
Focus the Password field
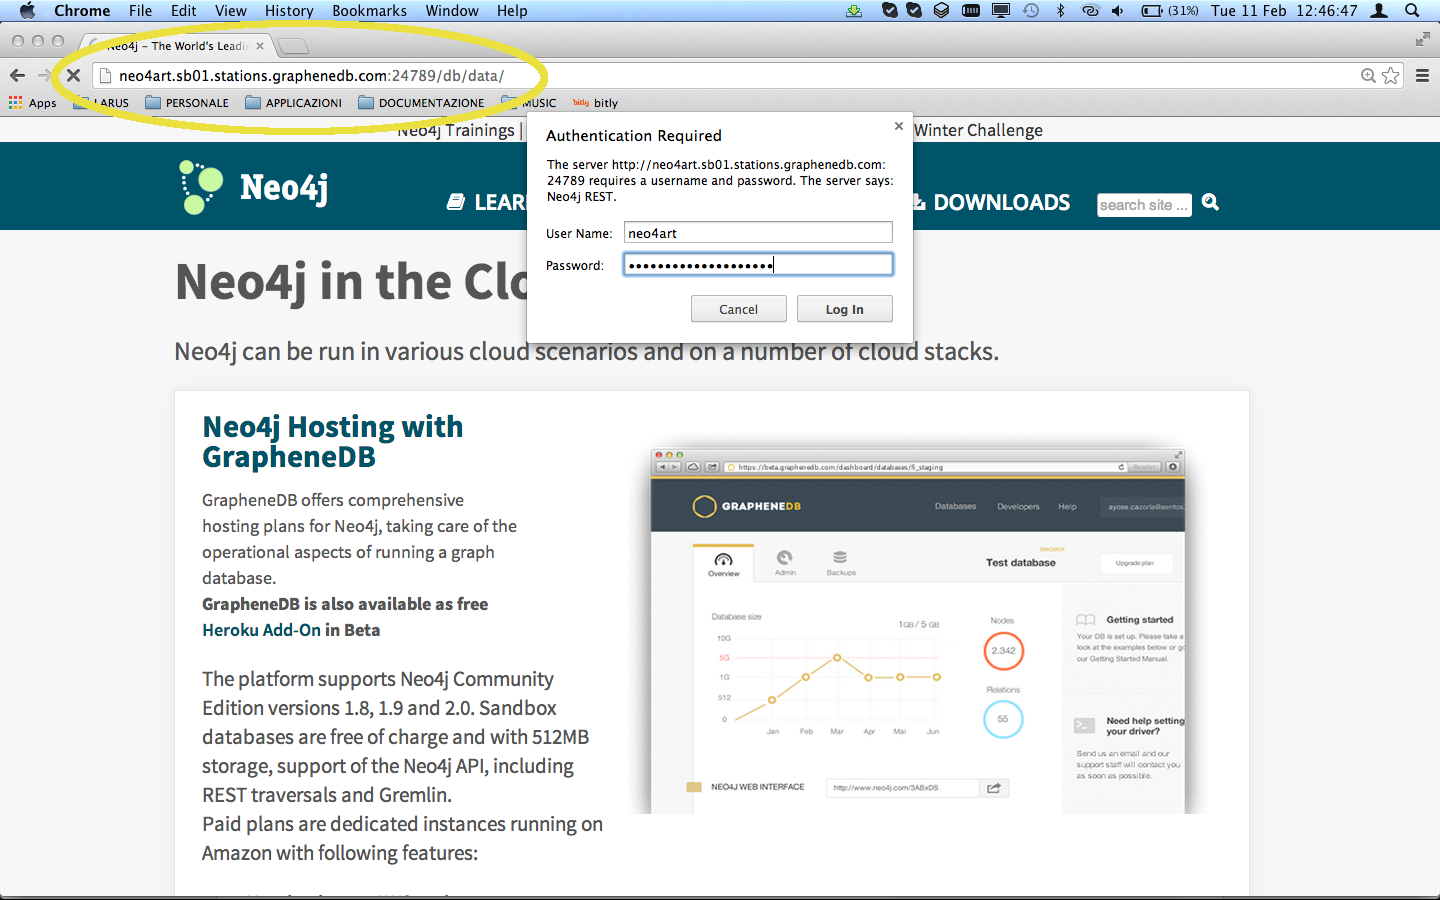pos(758,265)
